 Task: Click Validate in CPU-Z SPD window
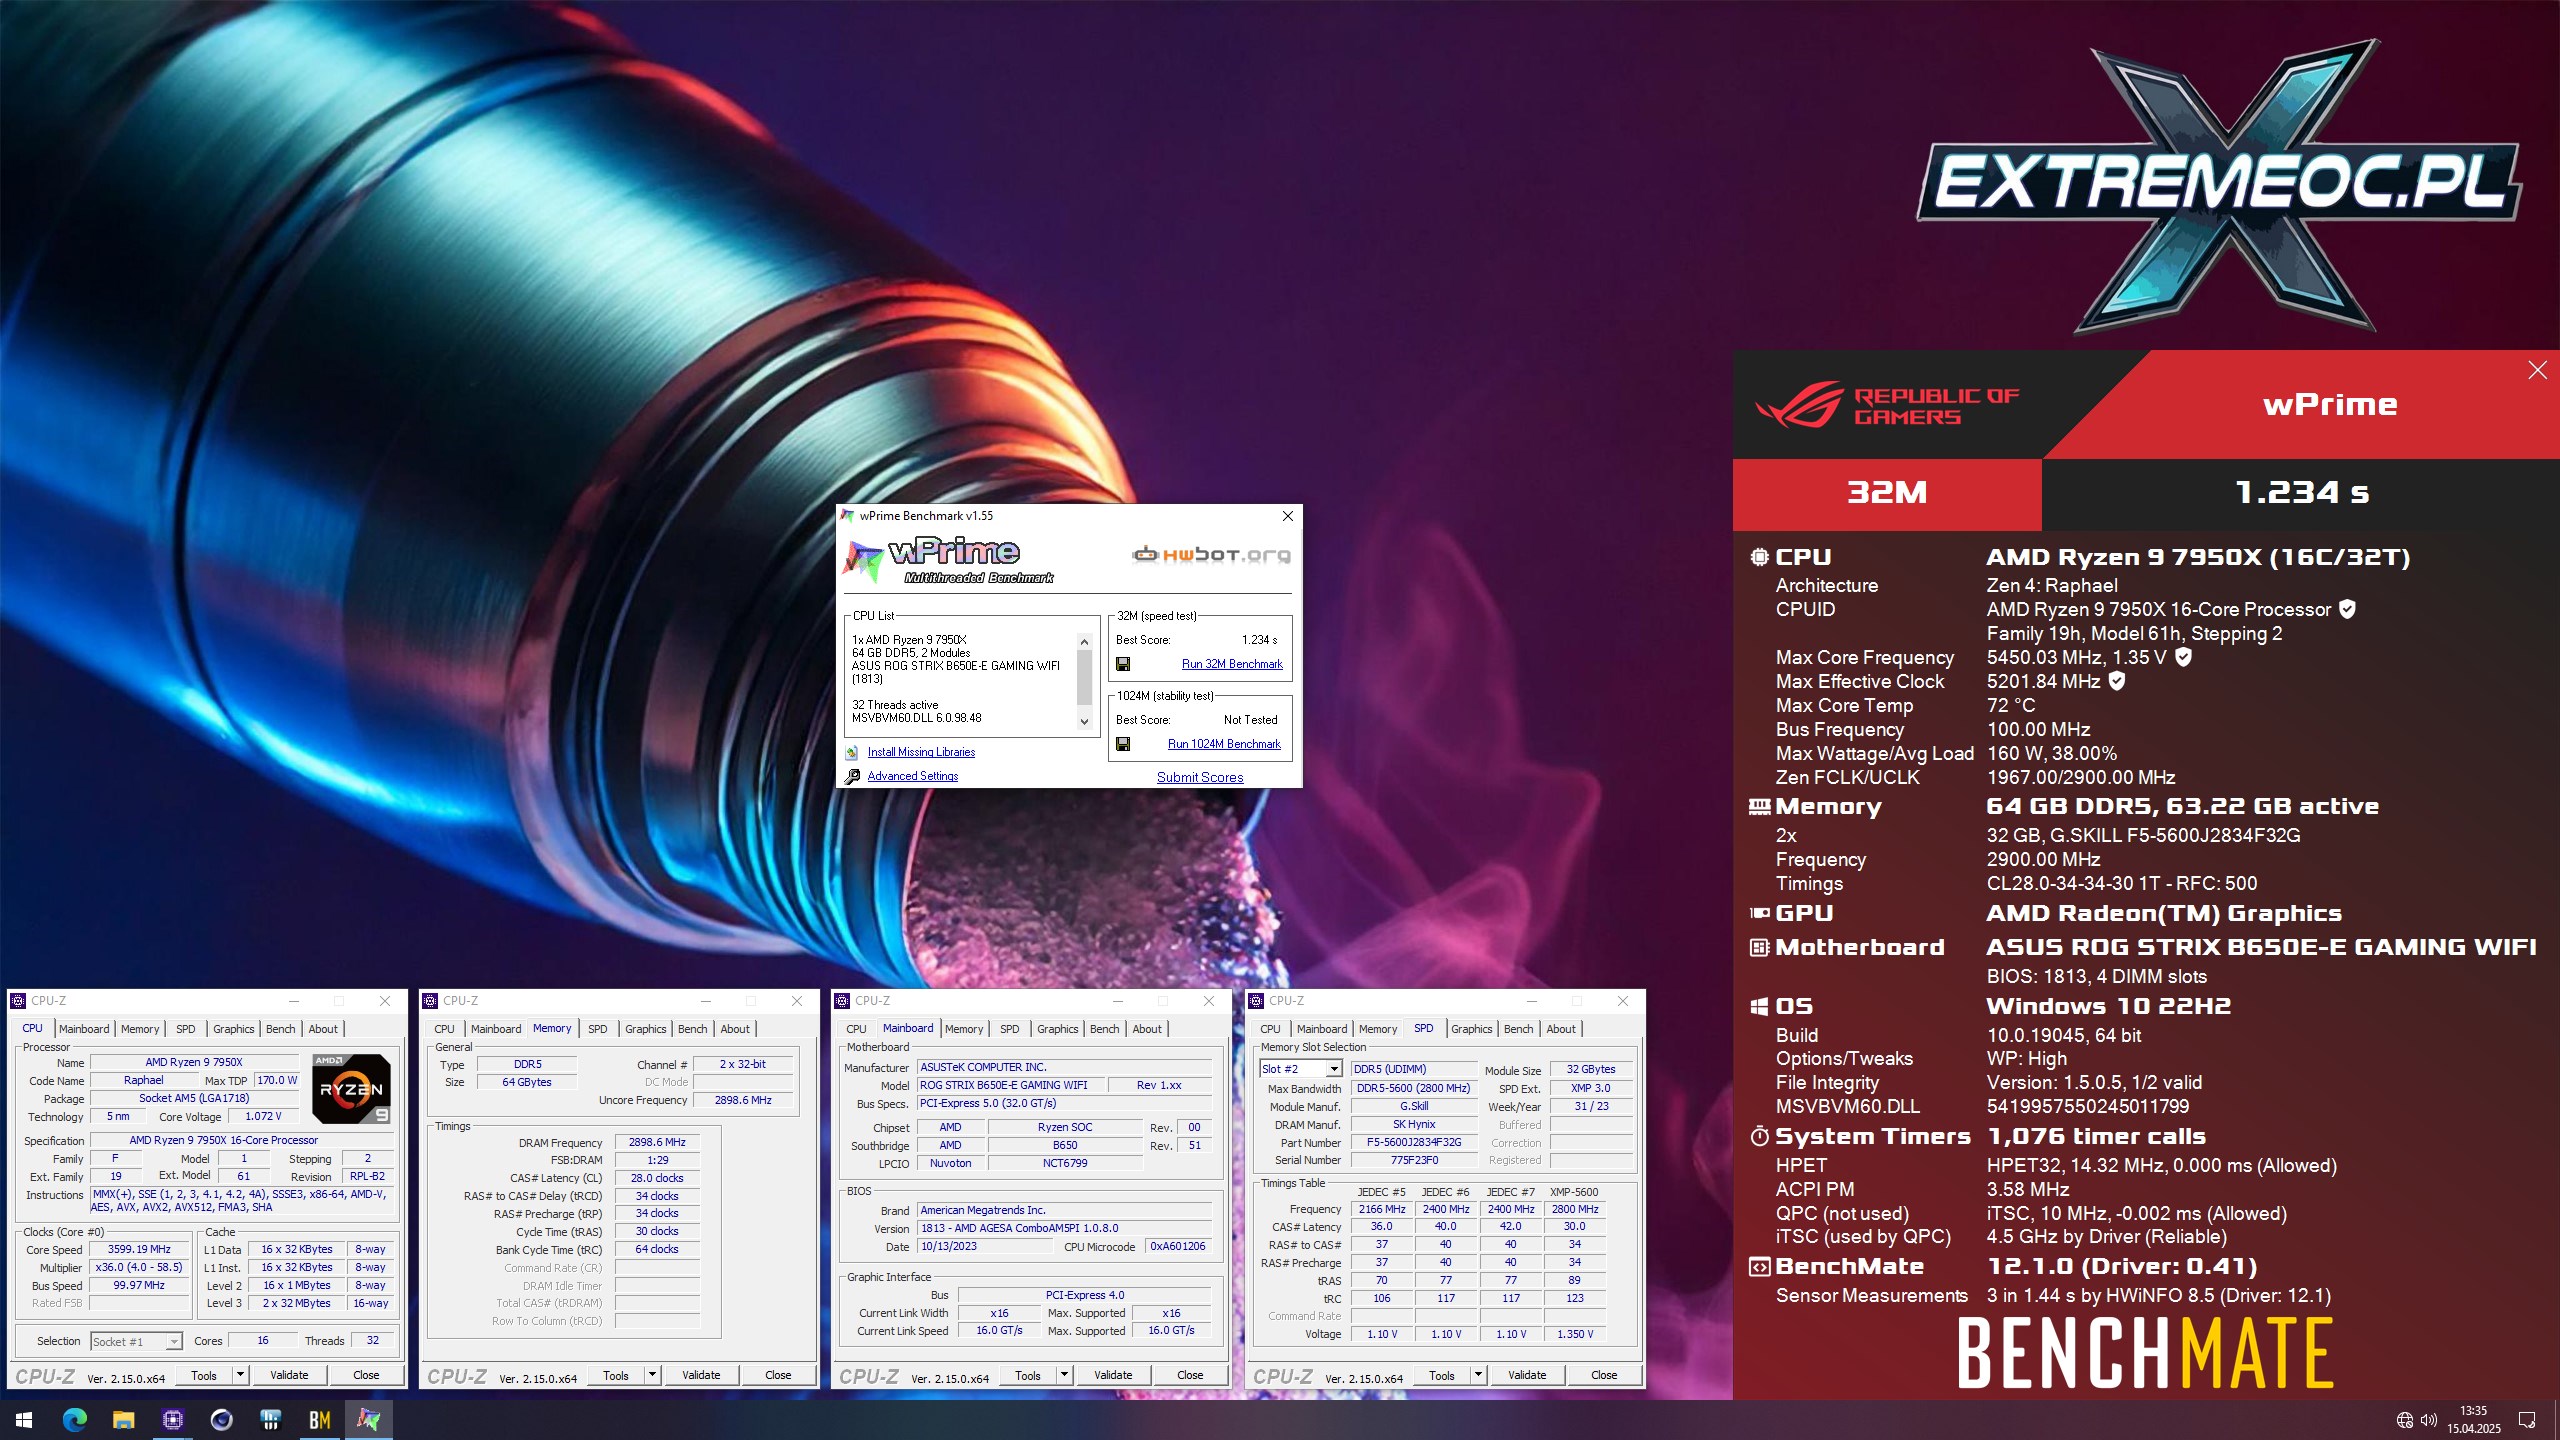tap(1527, 1375)
